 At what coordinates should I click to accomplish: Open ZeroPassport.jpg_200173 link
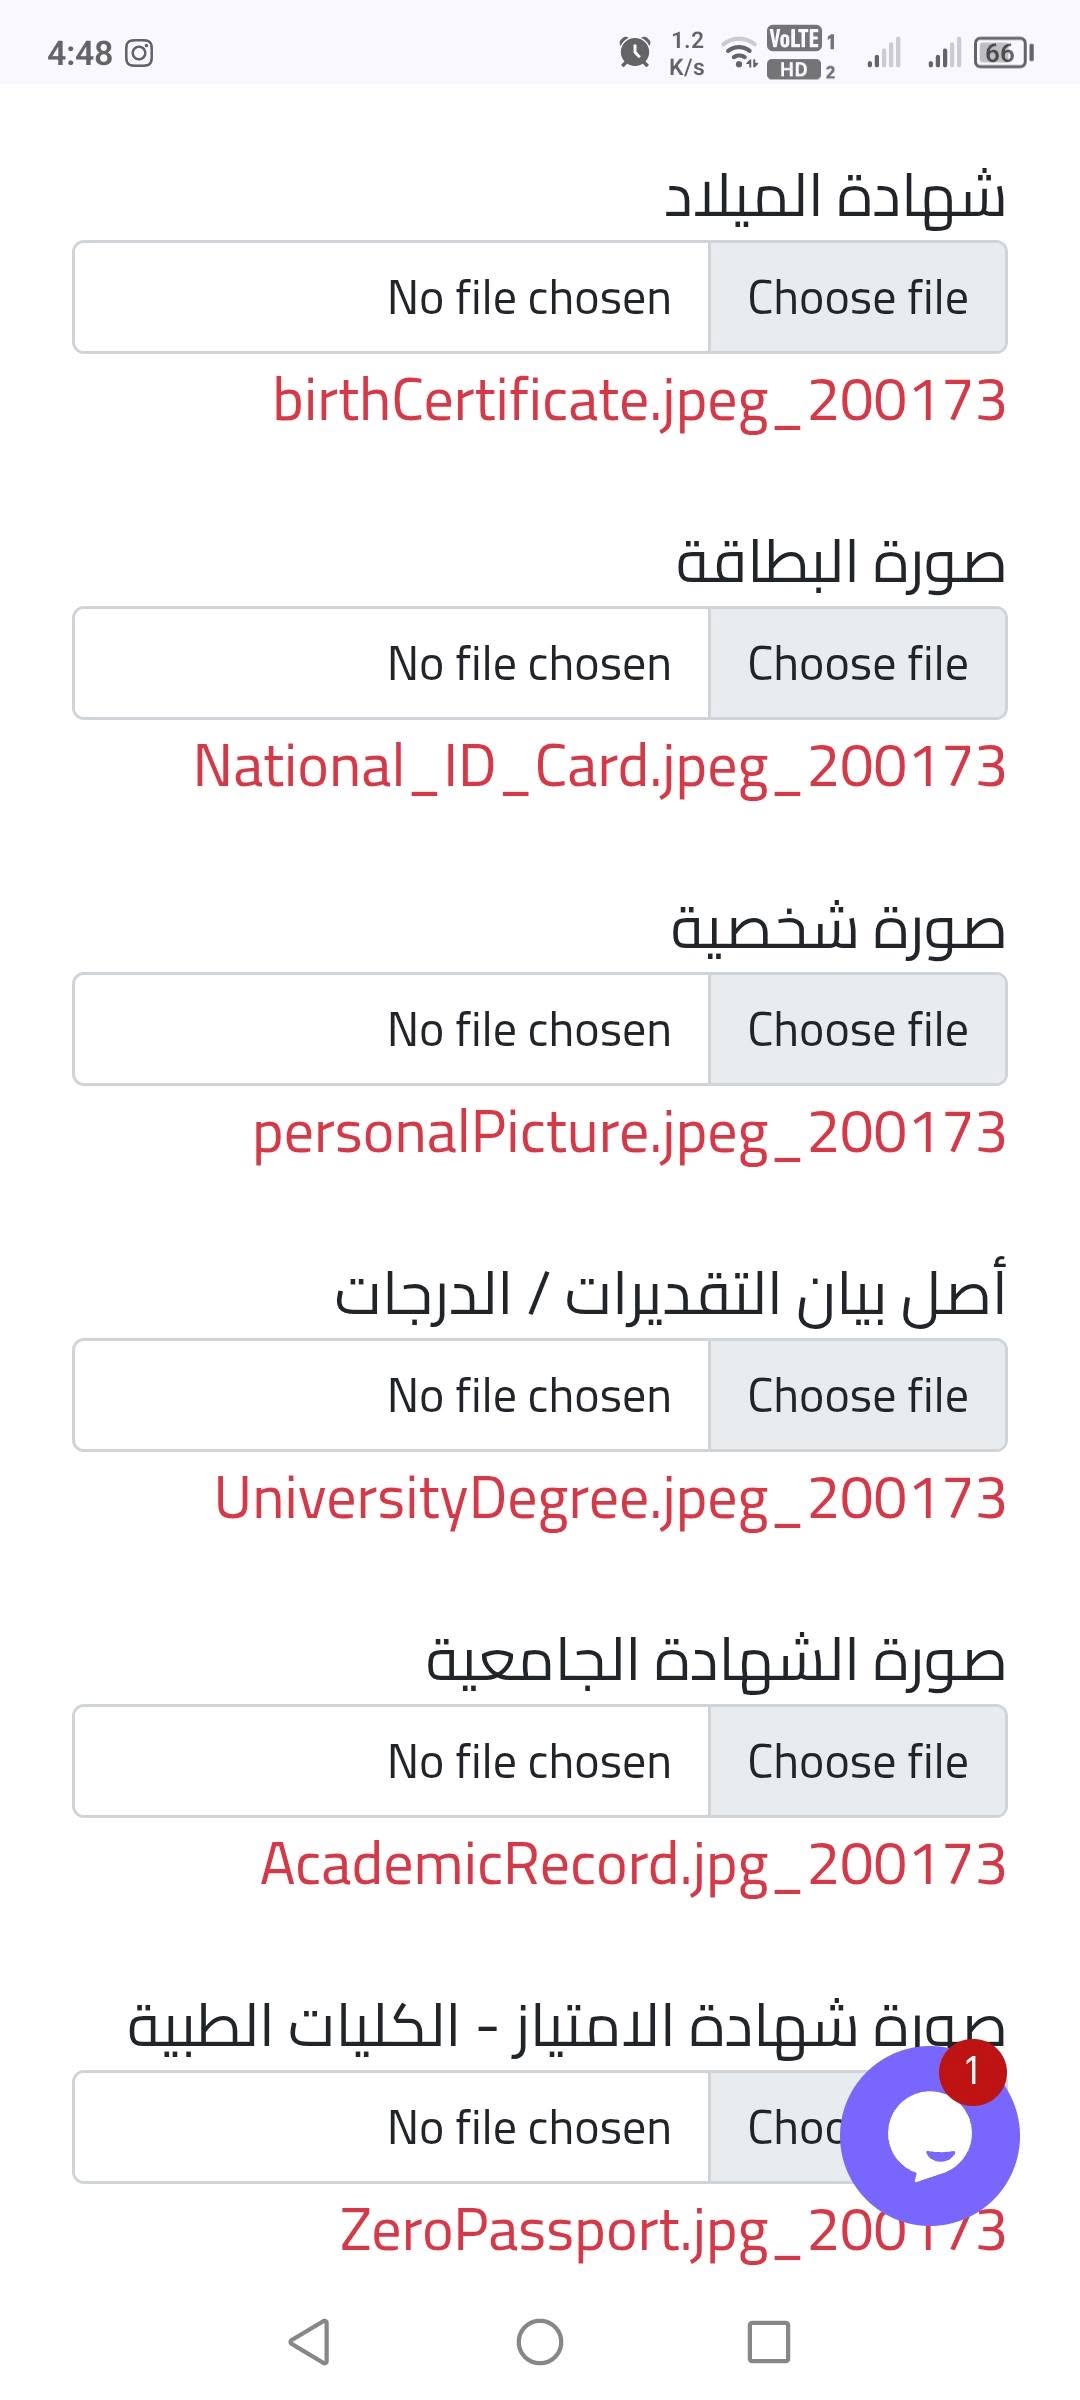click(x=673, y=2232)
